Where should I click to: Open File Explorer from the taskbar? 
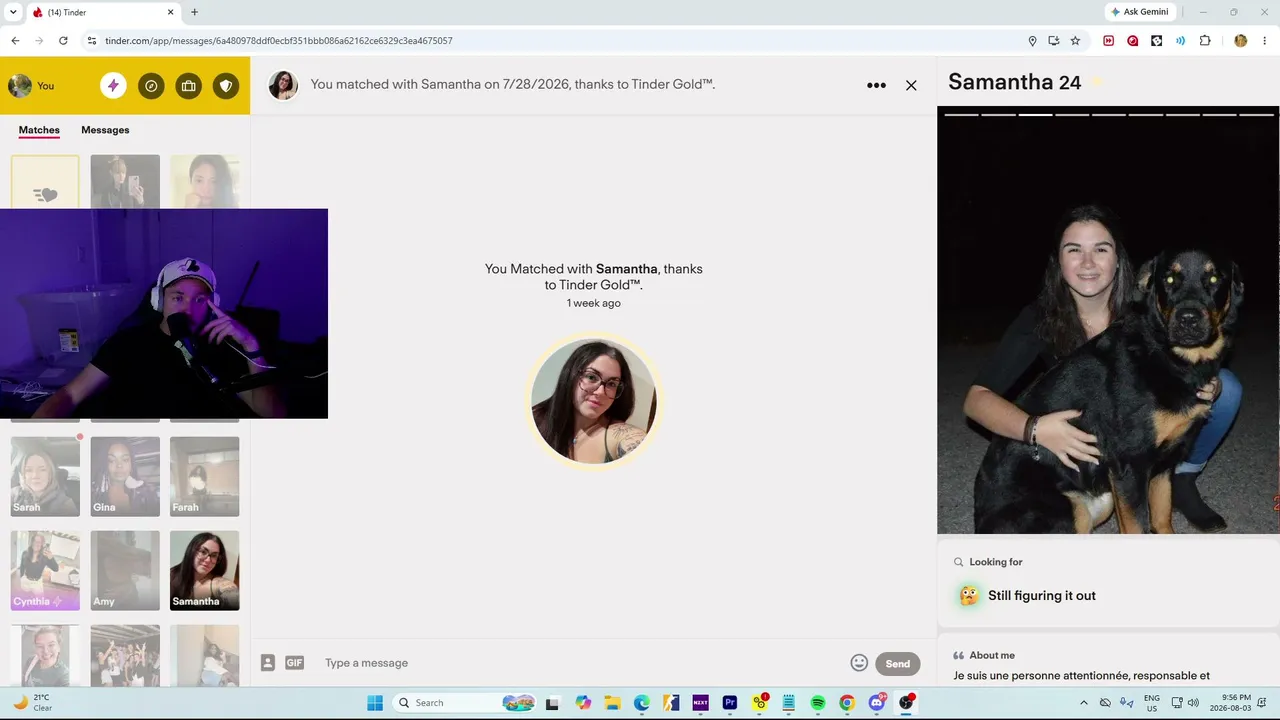coord(611,703)
